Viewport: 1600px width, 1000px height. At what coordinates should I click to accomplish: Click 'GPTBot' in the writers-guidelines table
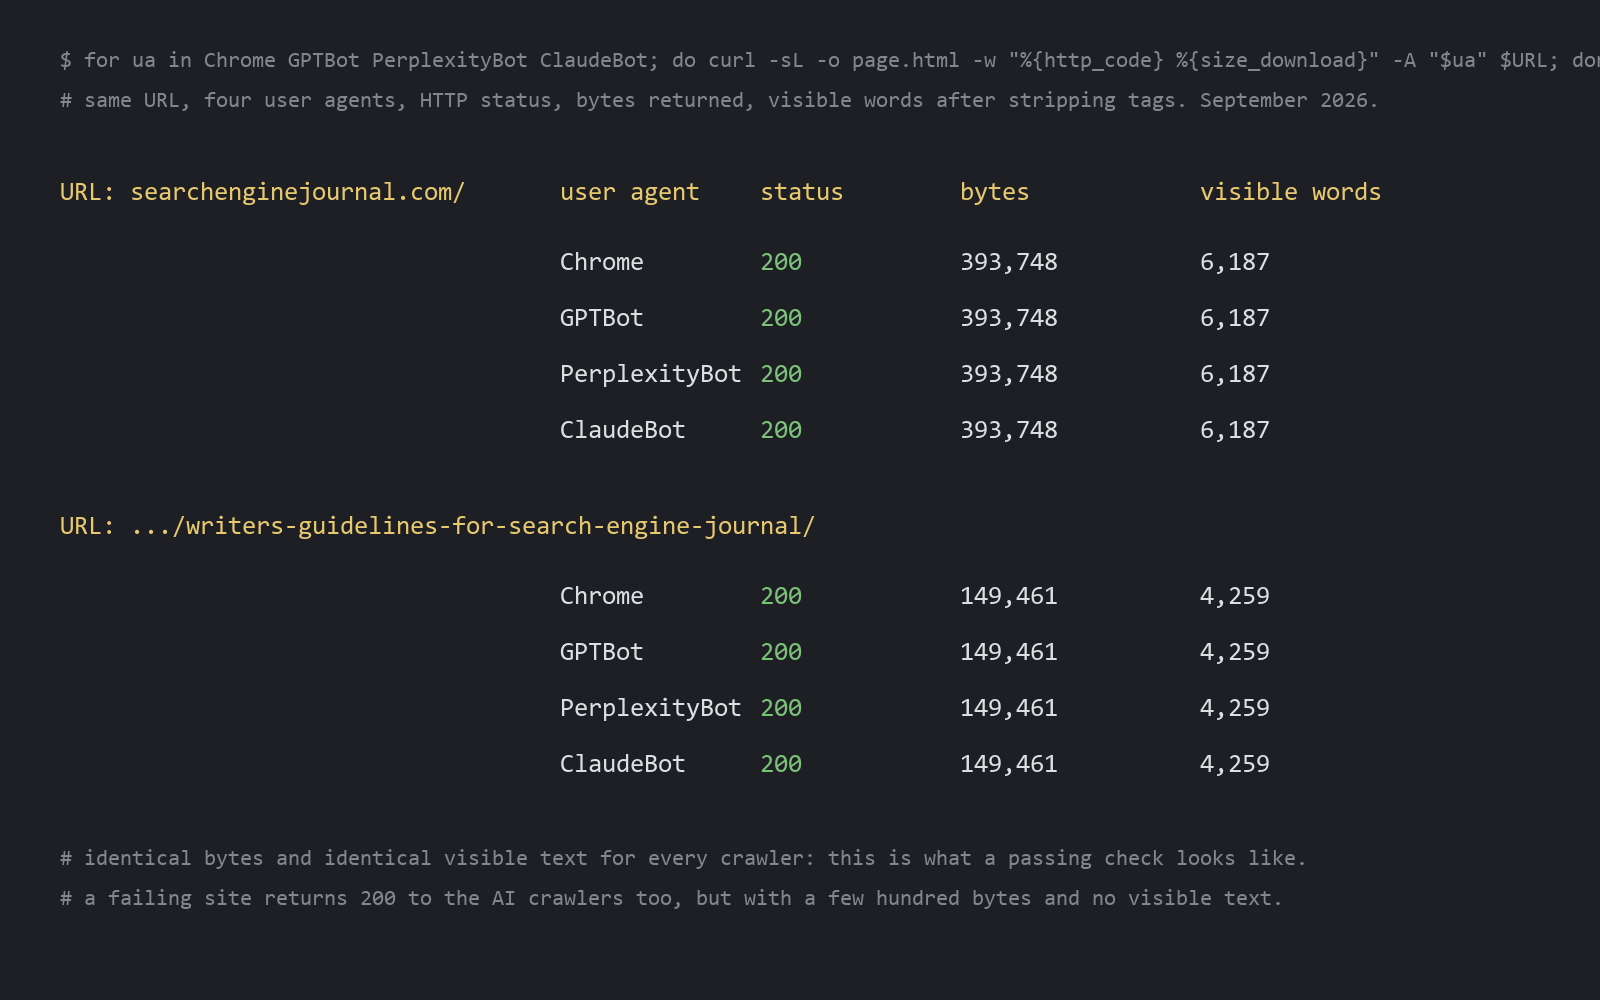point(602,652)
